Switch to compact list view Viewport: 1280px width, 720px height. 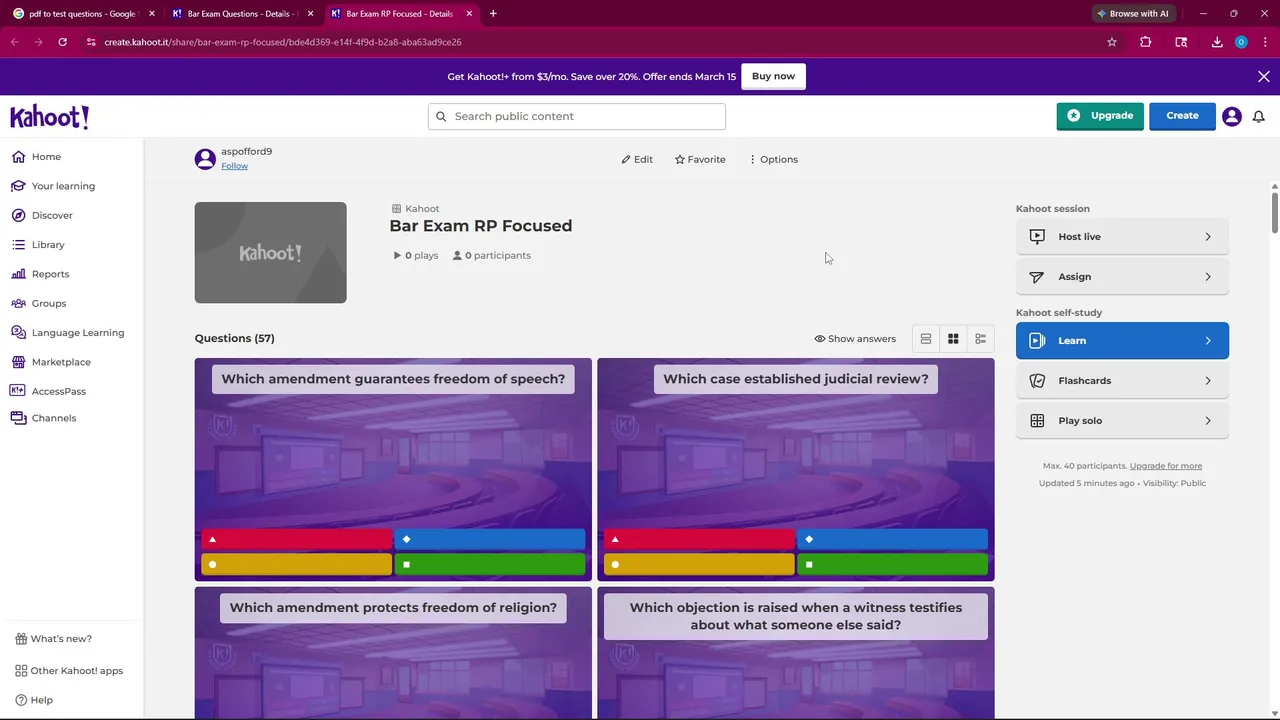tap(926, 339)
